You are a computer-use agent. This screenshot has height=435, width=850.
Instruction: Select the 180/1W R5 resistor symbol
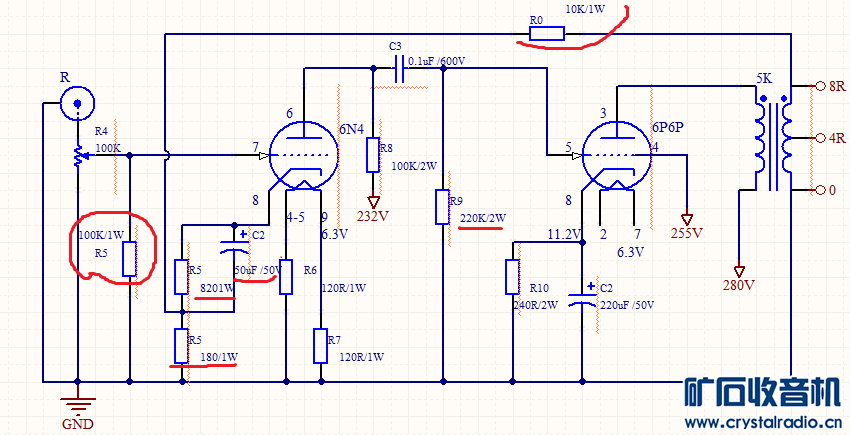point(182,346)
